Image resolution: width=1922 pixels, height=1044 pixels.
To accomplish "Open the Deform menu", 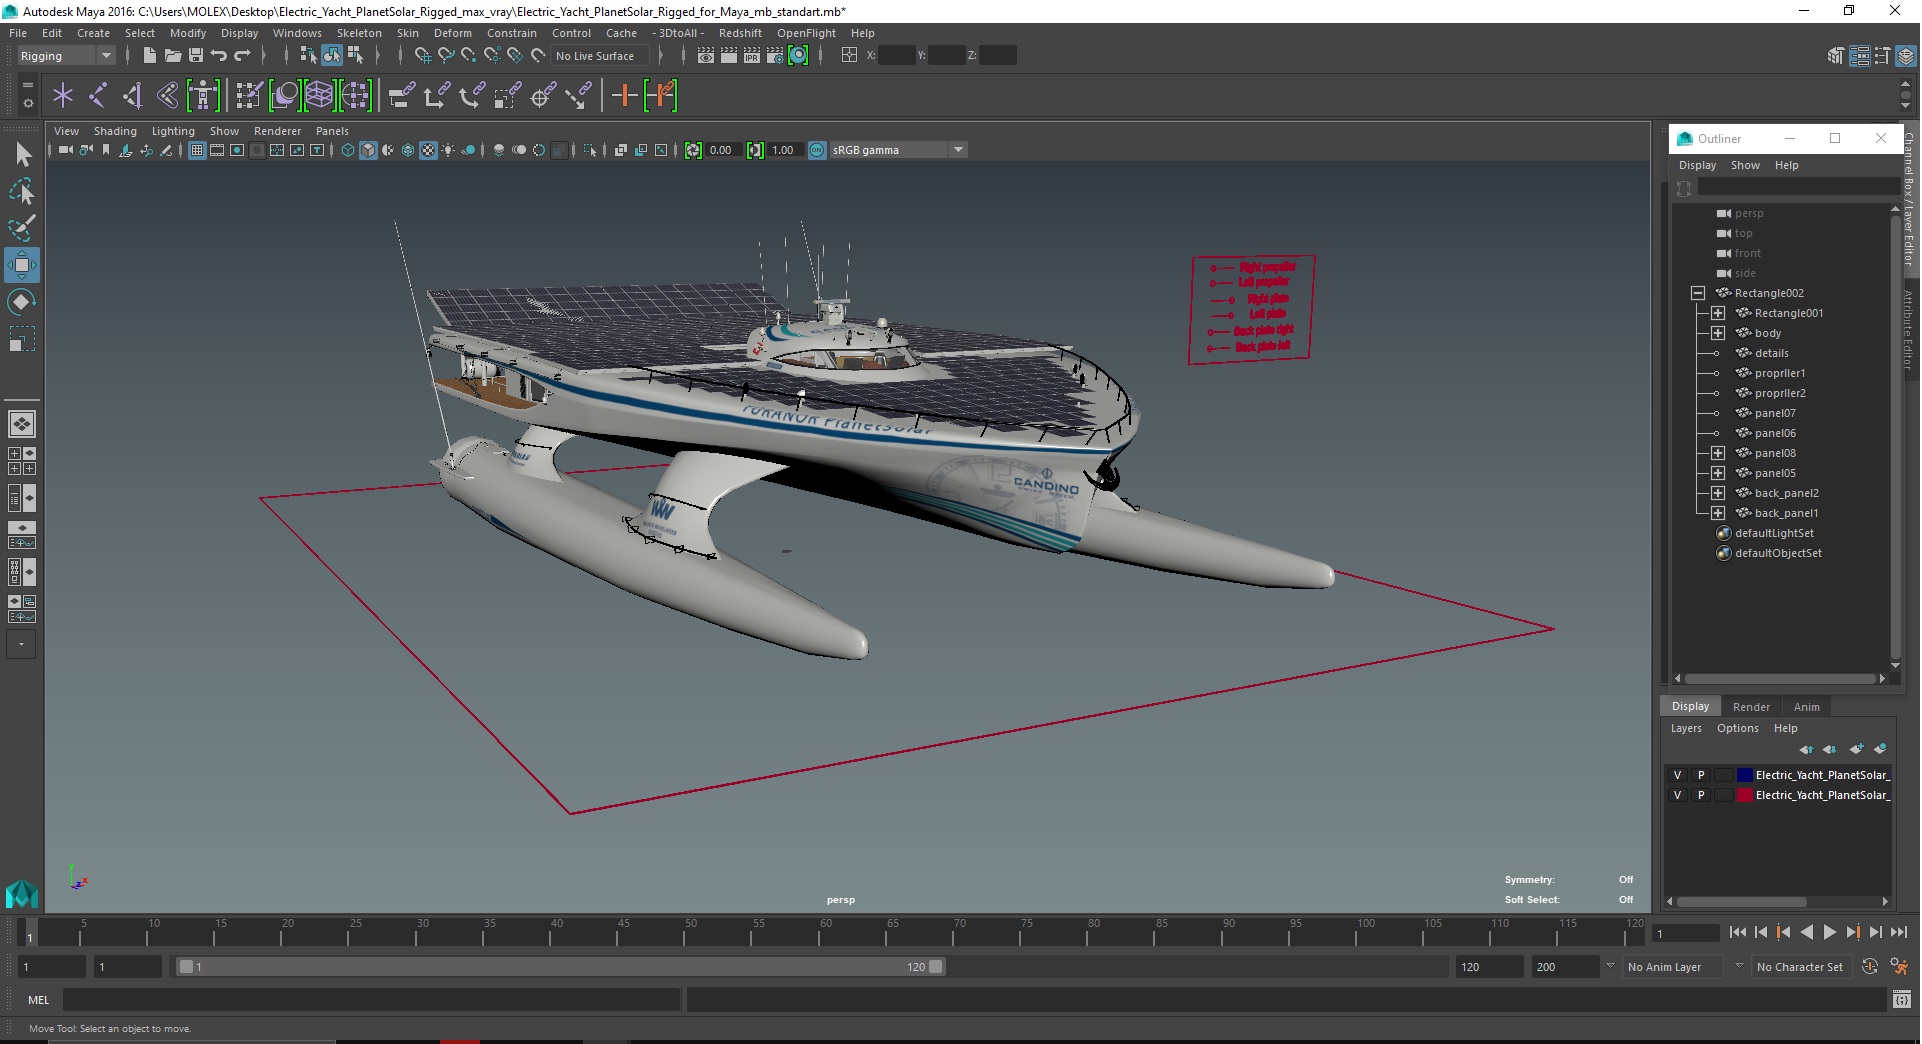I will [x=452, y=33].
